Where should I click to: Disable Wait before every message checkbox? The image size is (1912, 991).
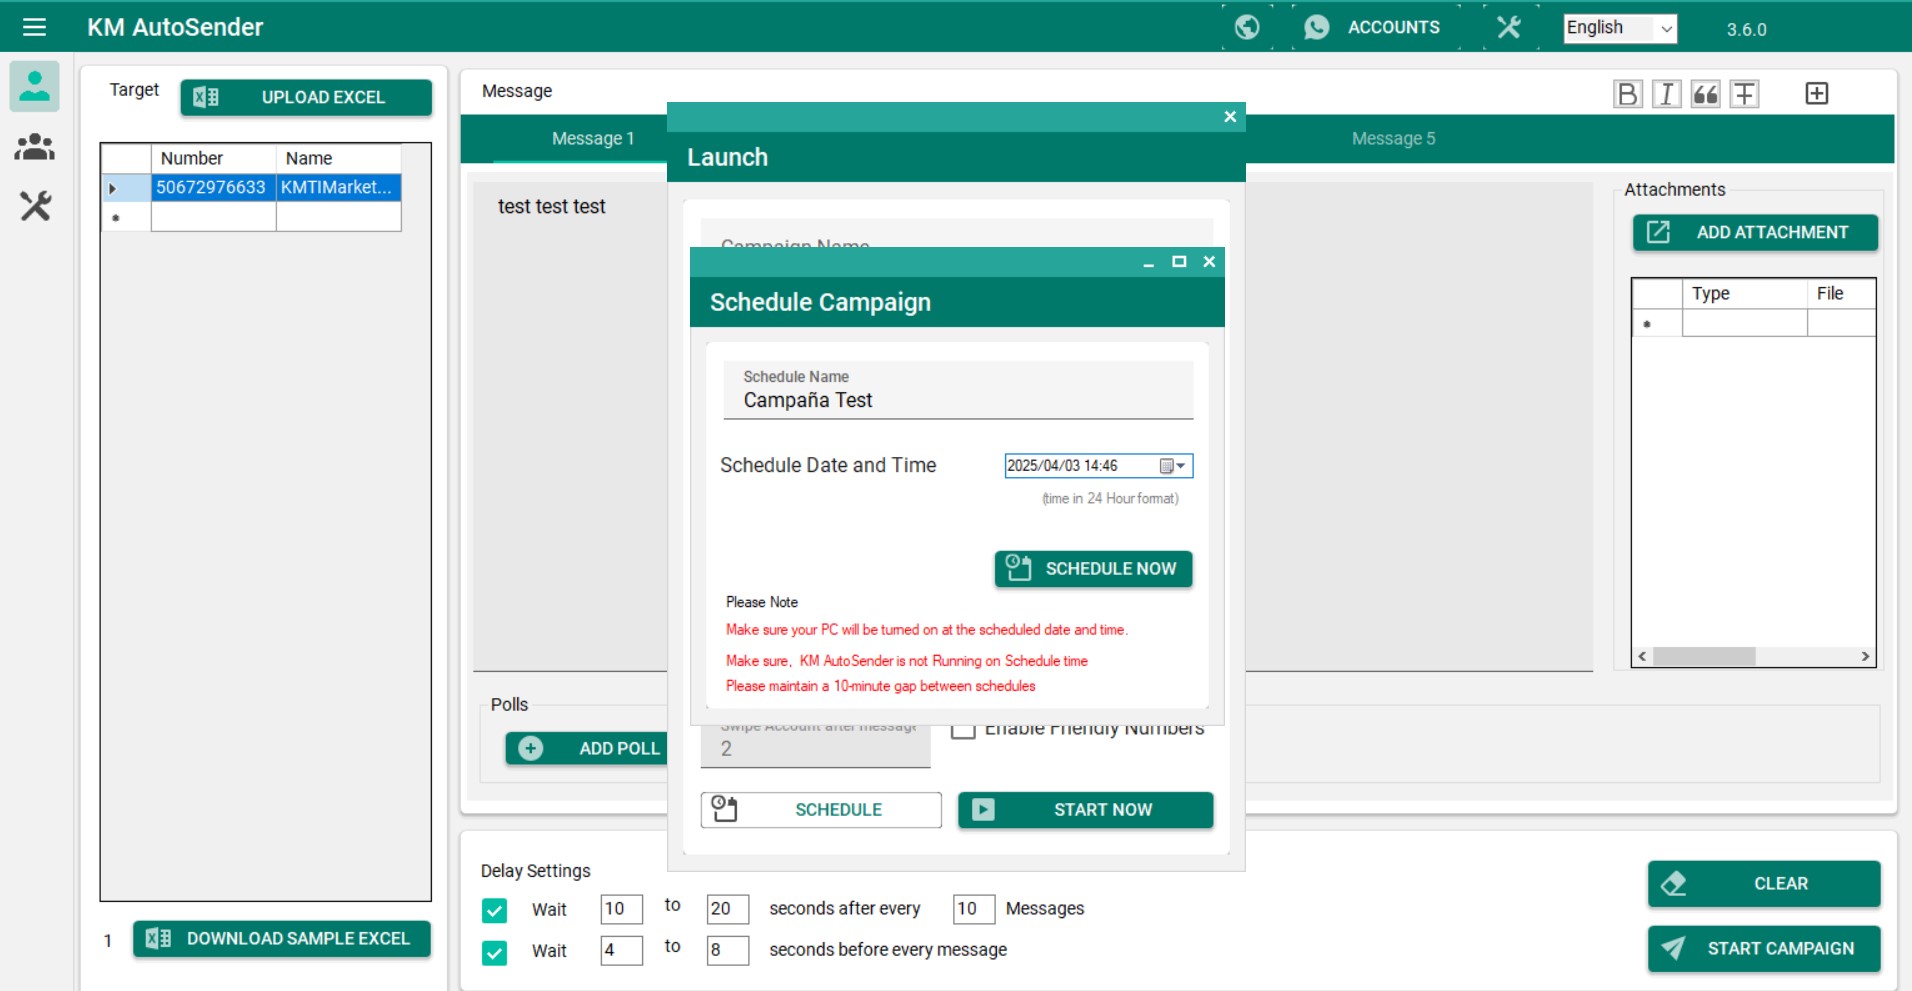coord(494,952)
